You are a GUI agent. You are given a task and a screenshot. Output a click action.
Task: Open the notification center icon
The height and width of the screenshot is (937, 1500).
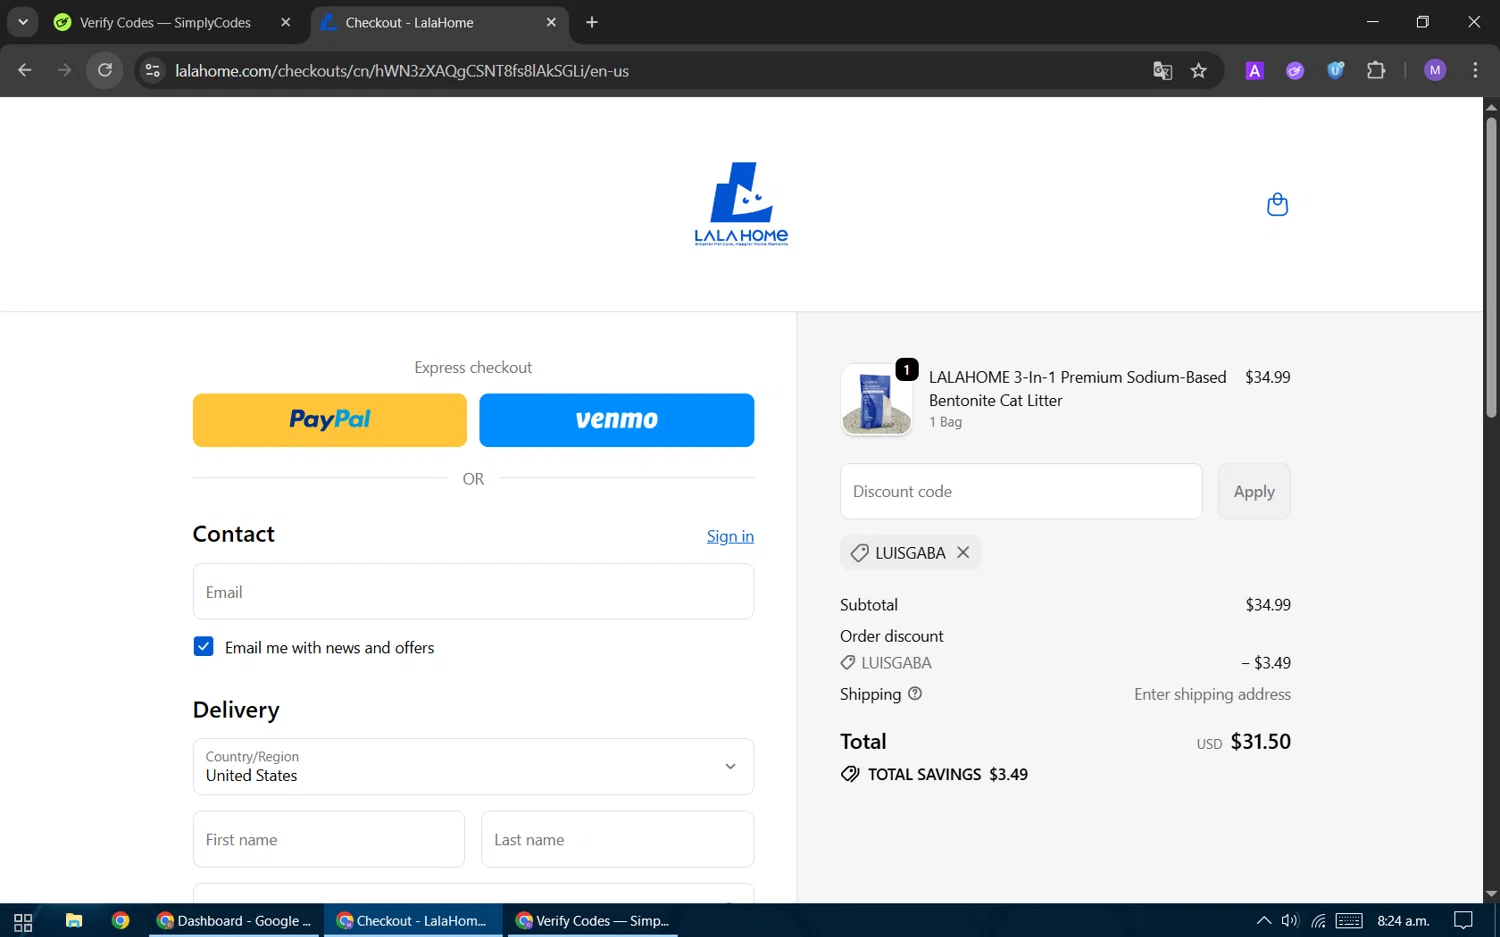pos(1463,921)
